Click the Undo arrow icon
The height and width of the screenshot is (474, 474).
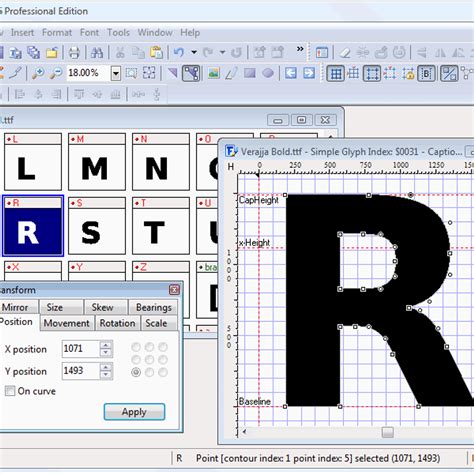(179, 52)
